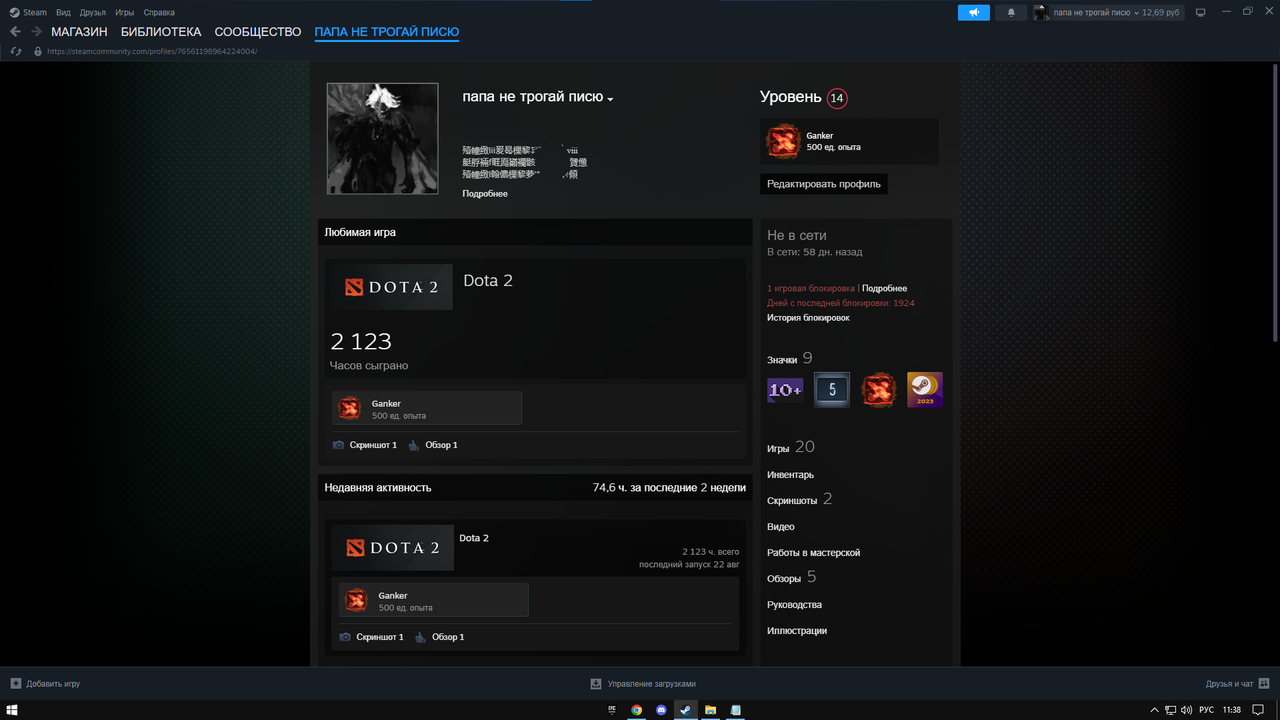This screenshot has height=720, width=1280.
Task: Open the notifications bell
Action: pyautogui.click(x=1011, y=12)
